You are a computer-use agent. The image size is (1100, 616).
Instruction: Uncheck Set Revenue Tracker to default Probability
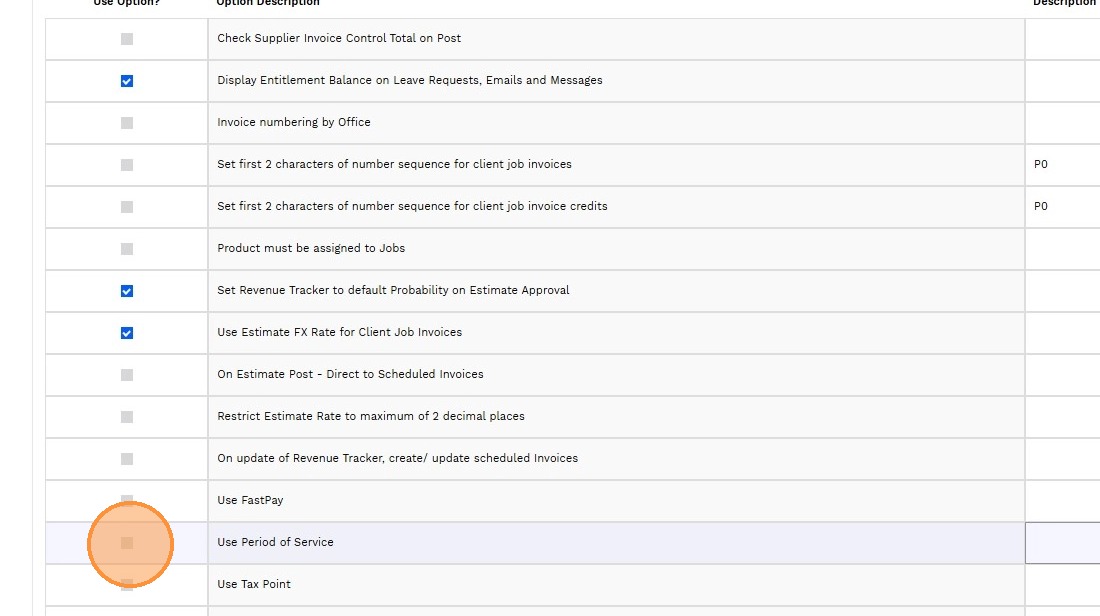tap(127, 291)
